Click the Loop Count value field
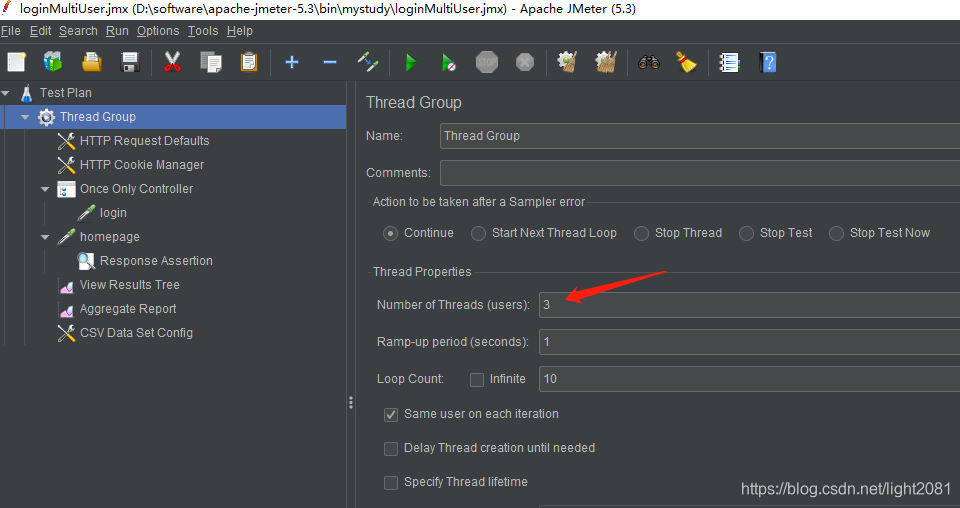Screen dimensions: 960x508 pyautogui.click(x=749, y=379)
